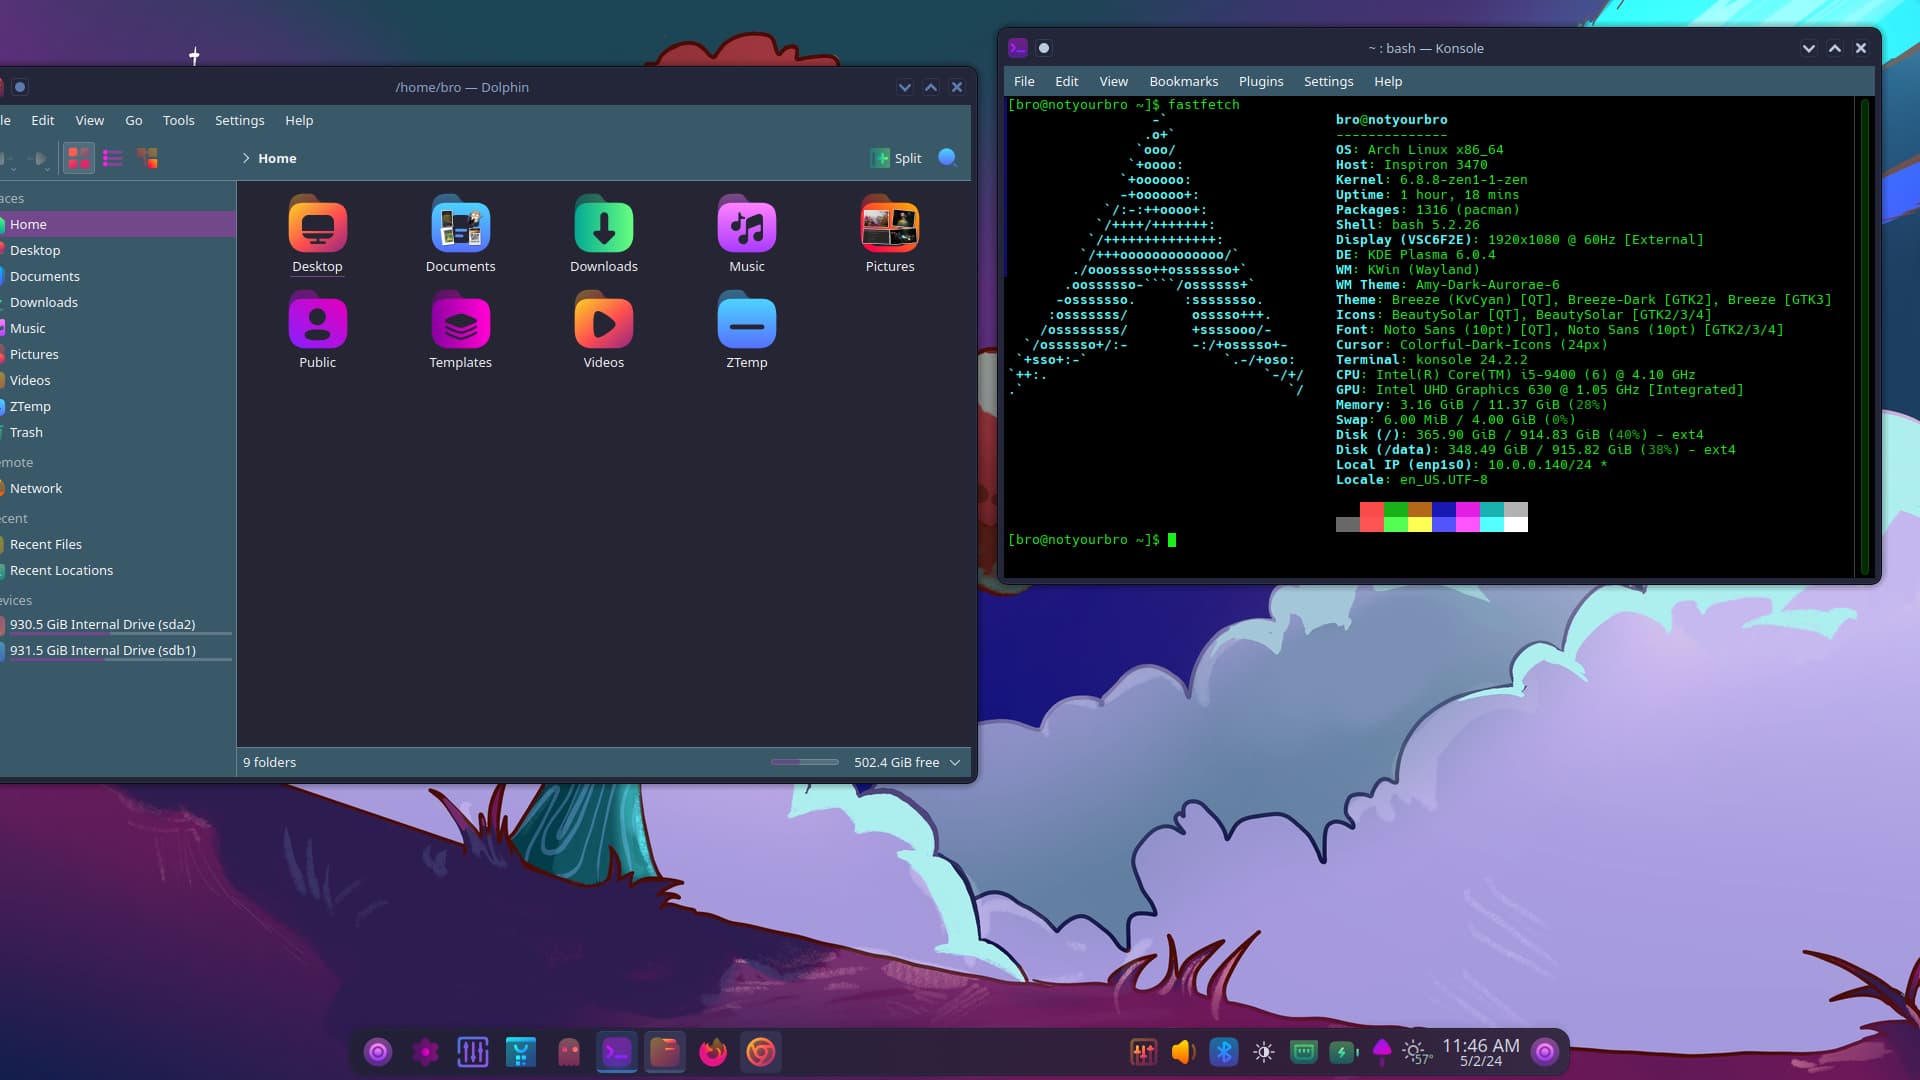
Task: Launch Chrome from the taskbar
Action: 761,1051
